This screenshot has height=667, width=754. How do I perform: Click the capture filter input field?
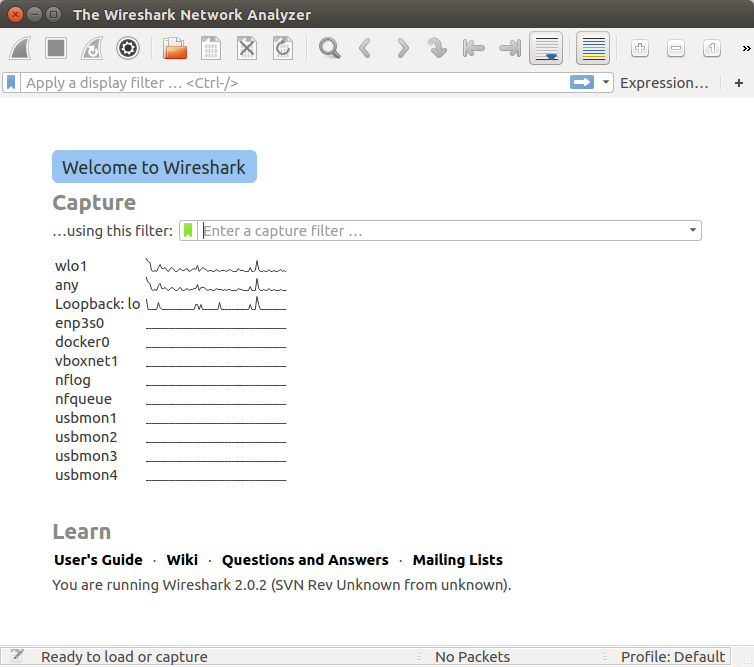442,230
